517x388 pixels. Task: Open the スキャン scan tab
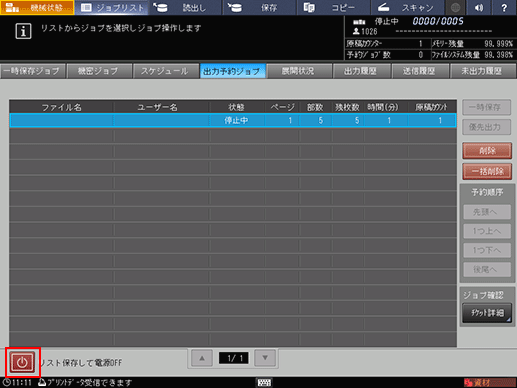click(x=408, y=7)
